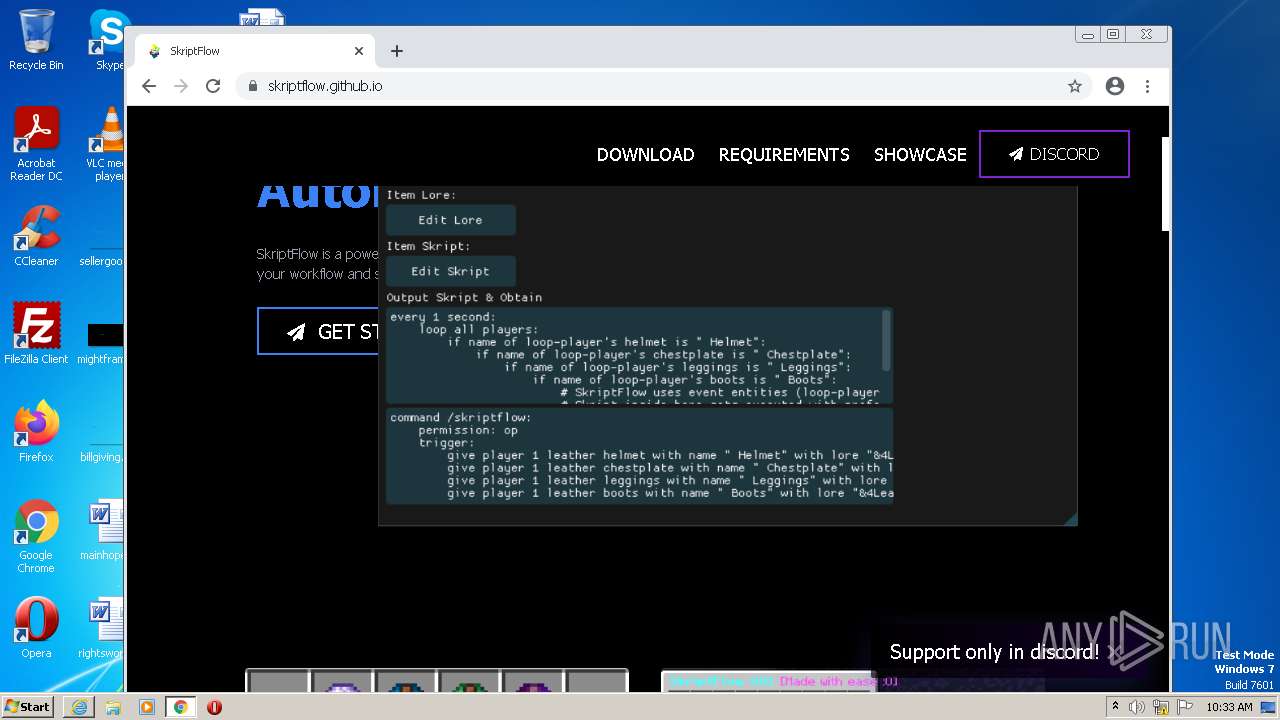The image size is (1280, 720).
Task: Open the DOWNLOAD nav item
Action: click(645, 155)
